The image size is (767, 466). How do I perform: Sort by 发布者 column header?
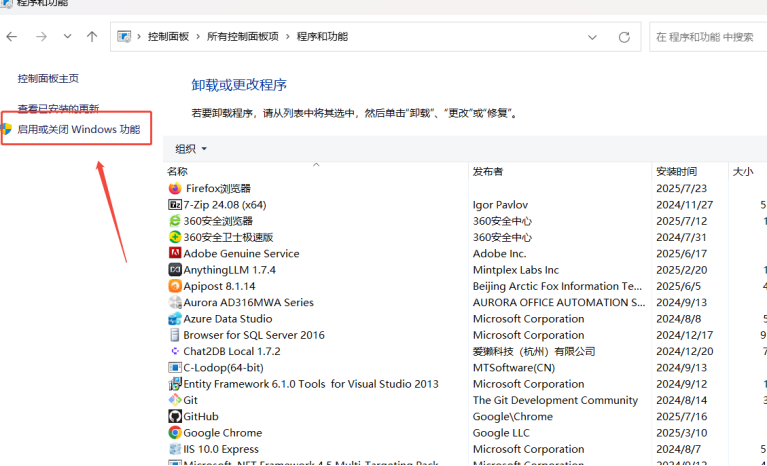coord(488,171)
